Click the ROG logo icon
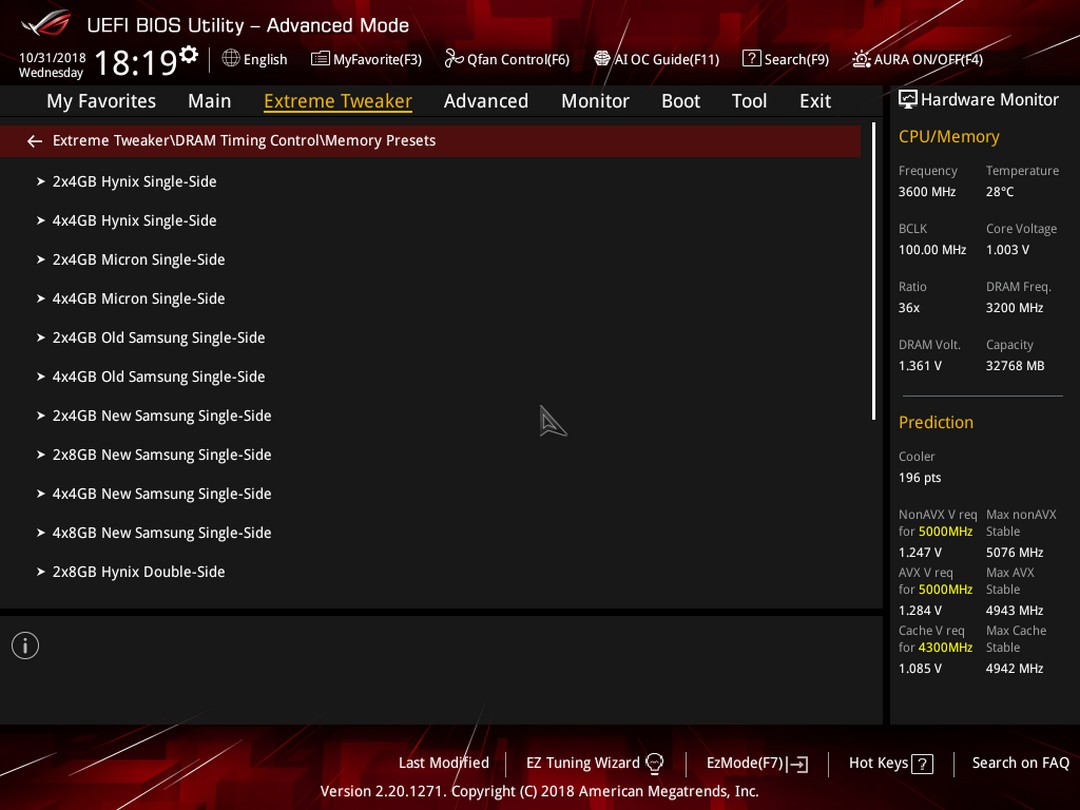 point(45,23)
